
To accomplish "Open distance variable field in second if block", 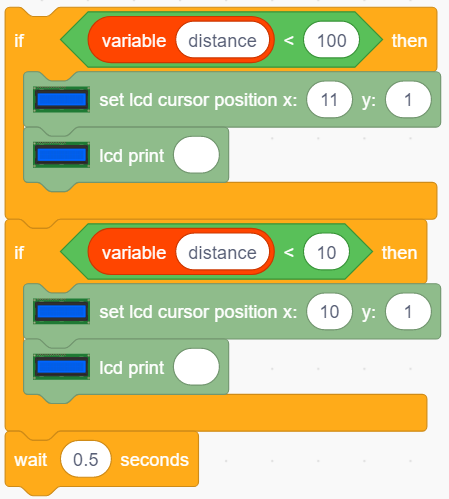I will pos(222,252).
